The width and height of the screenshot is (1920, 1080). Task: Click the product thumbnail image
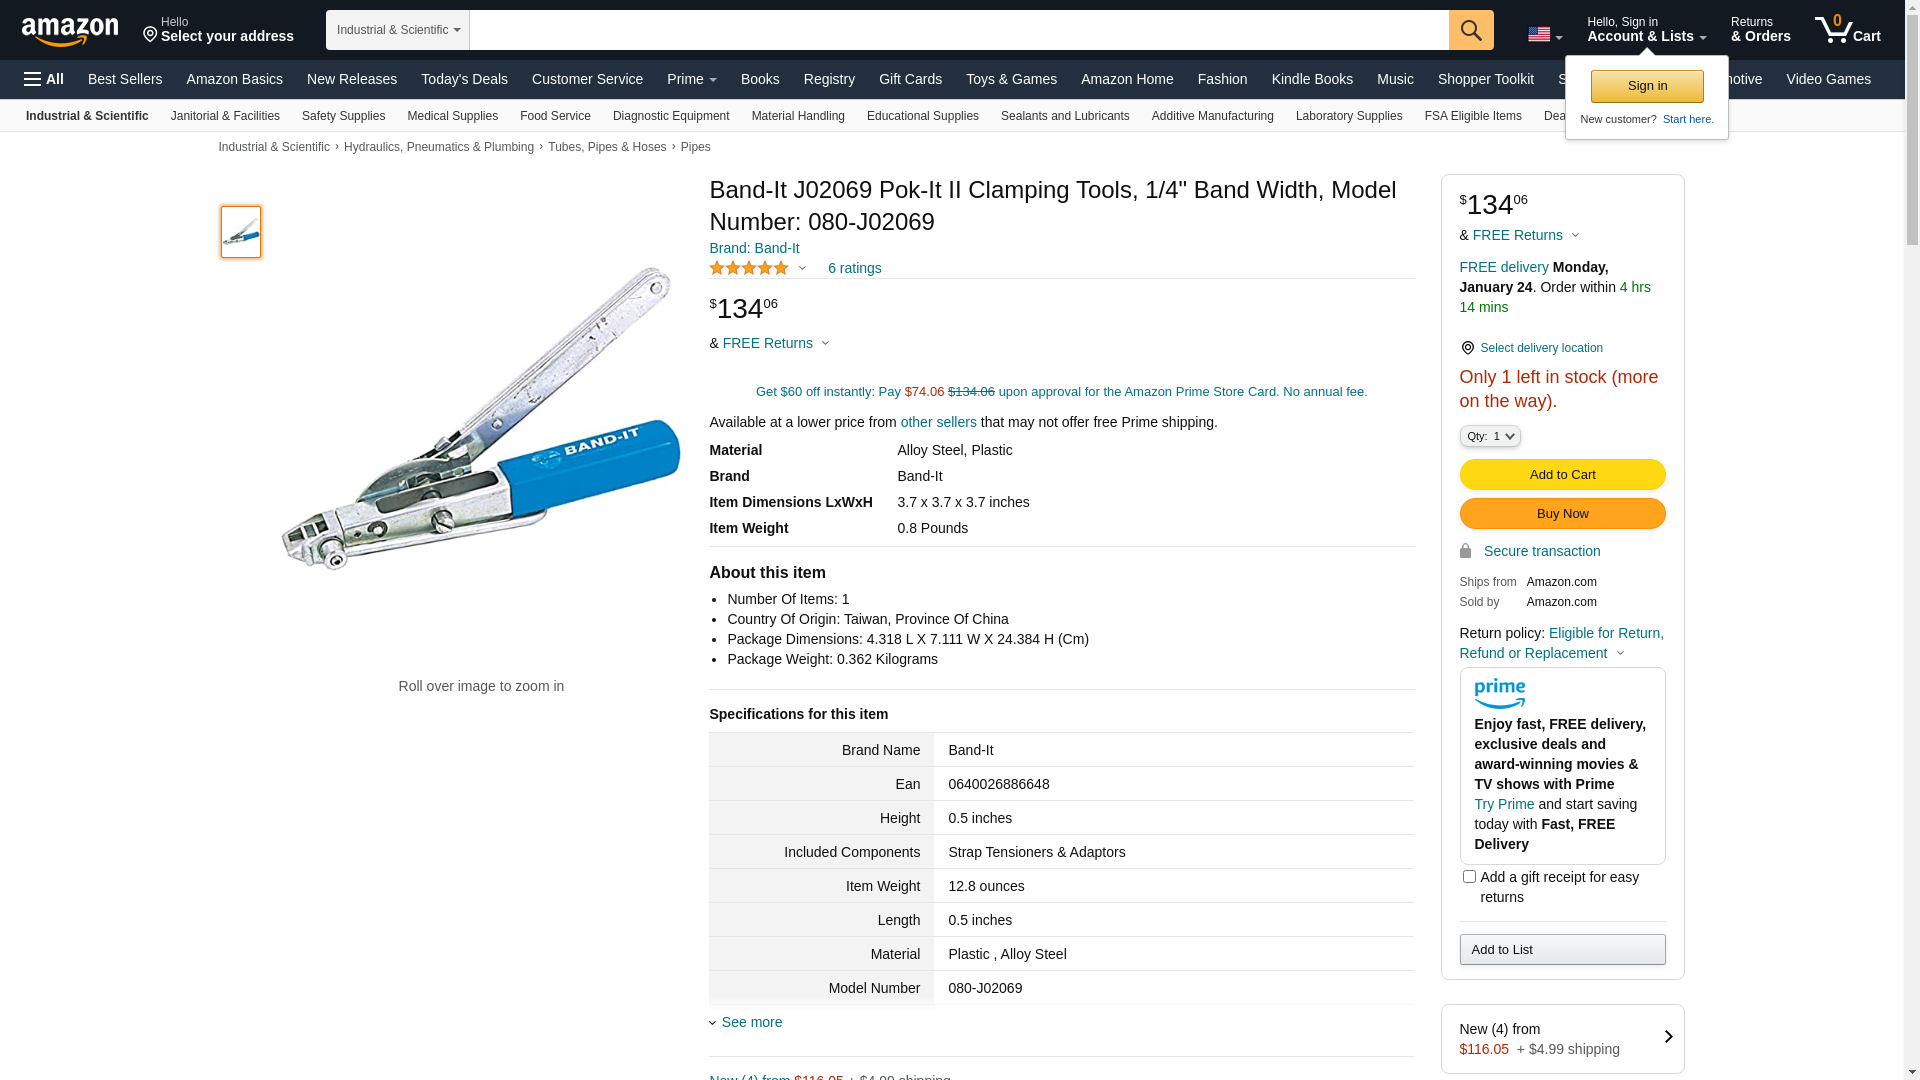241,232
